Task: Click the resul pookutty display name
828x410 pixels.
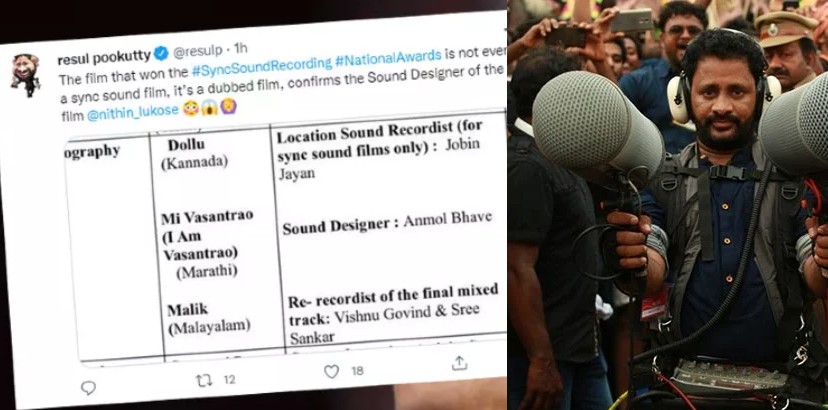Action: coord(105,58)
